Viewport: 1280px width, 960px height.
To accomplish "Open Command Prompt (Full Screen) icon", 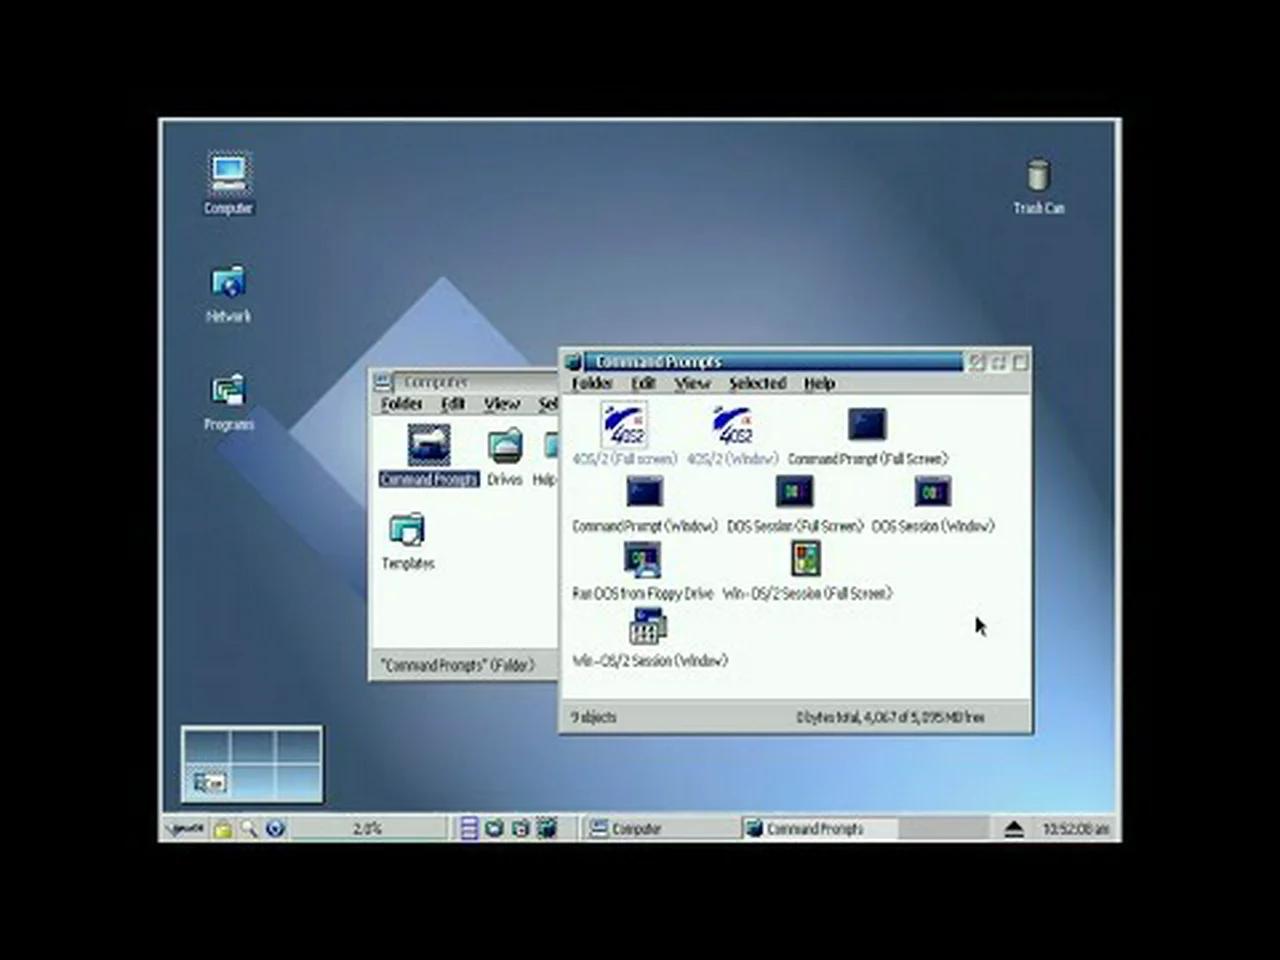I will tap(866, 424).
